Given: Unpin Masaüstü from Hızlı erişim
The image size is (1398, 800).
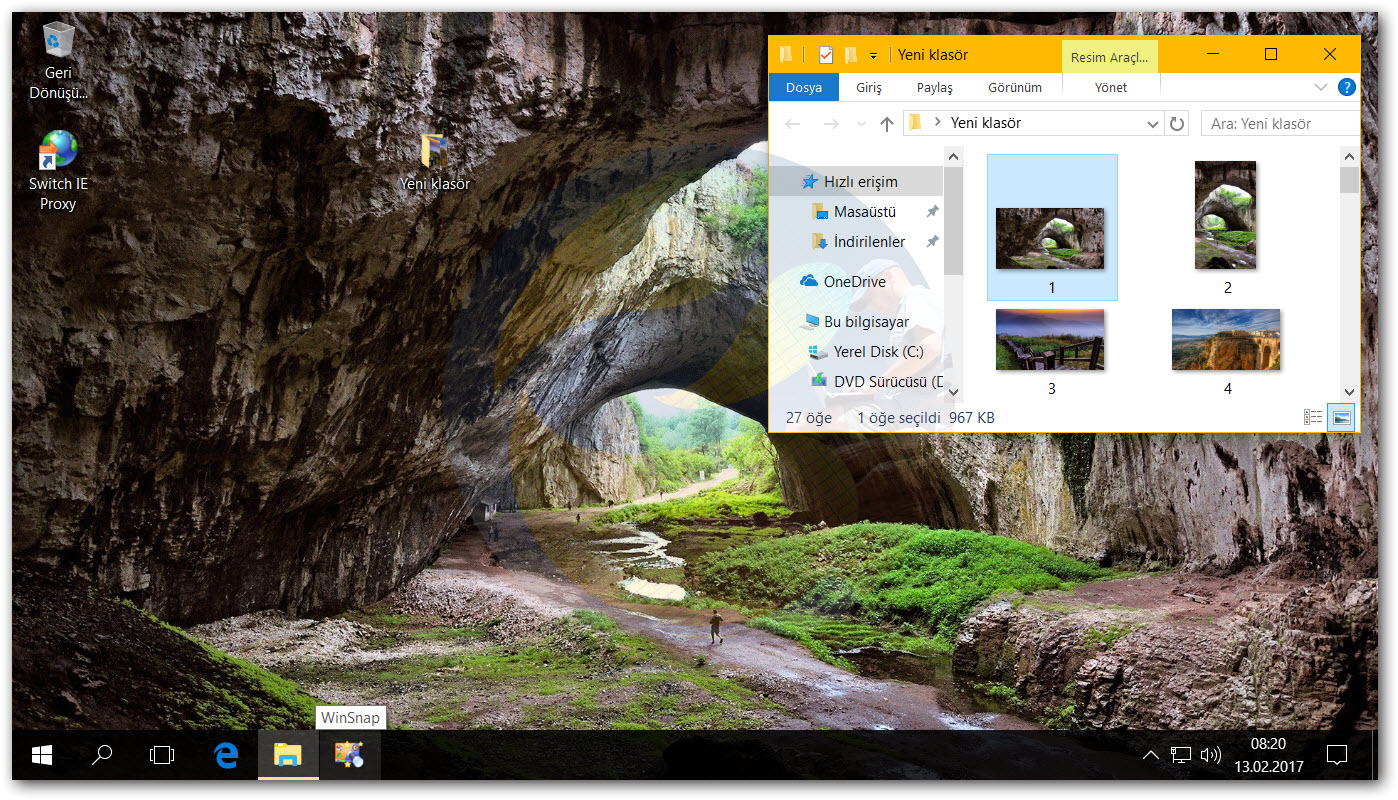Looking at the screenshot, I should (932, 211).
